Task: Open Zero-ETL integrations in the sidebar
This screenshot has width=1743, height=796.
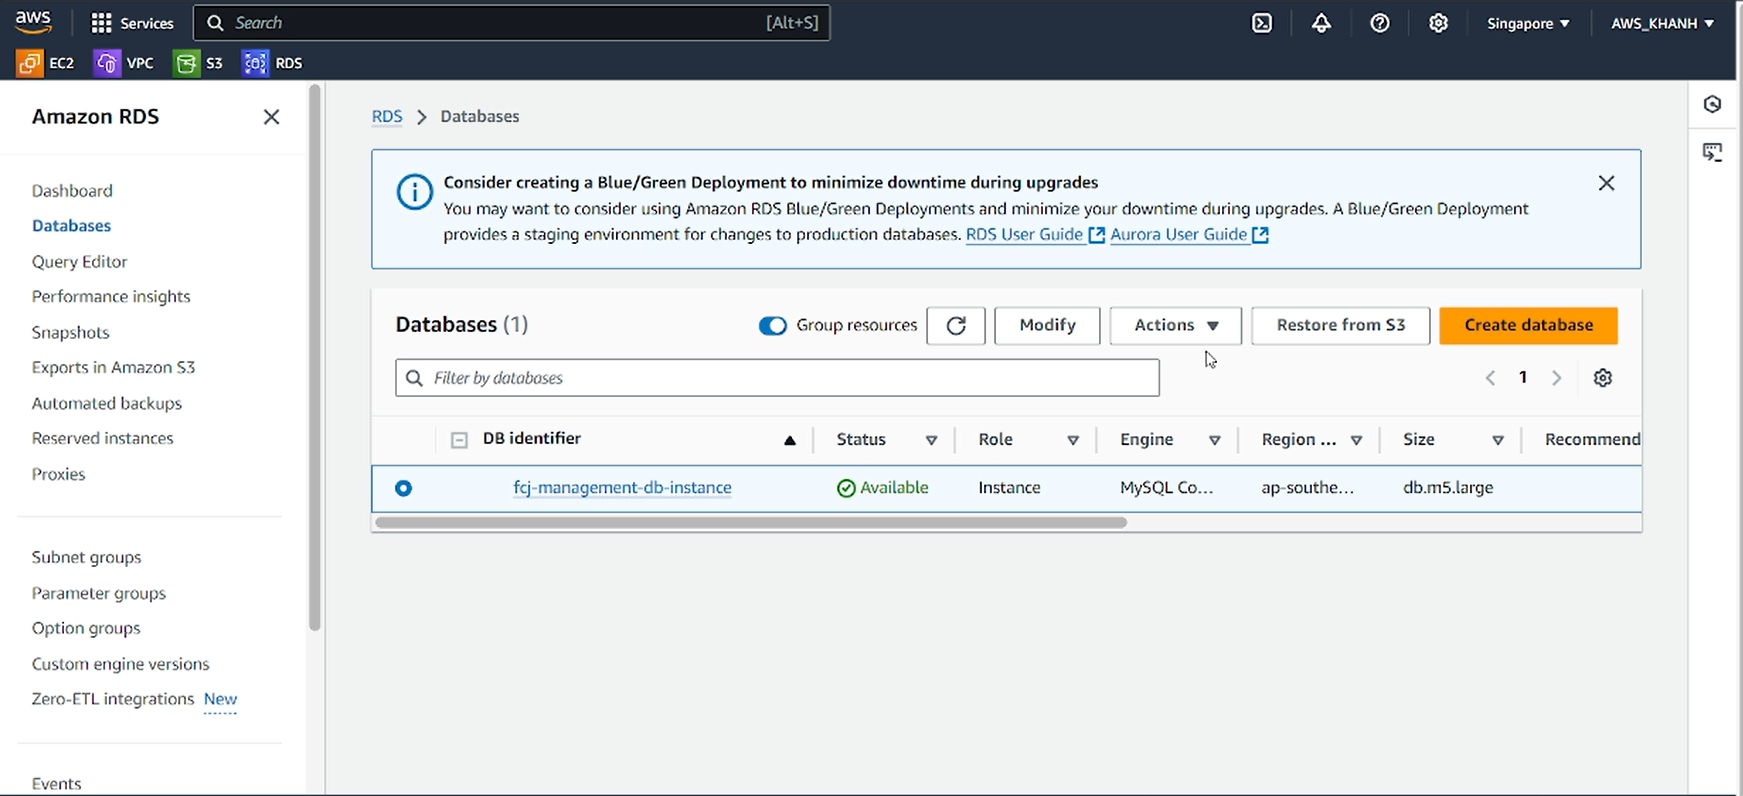Action: 113,699
